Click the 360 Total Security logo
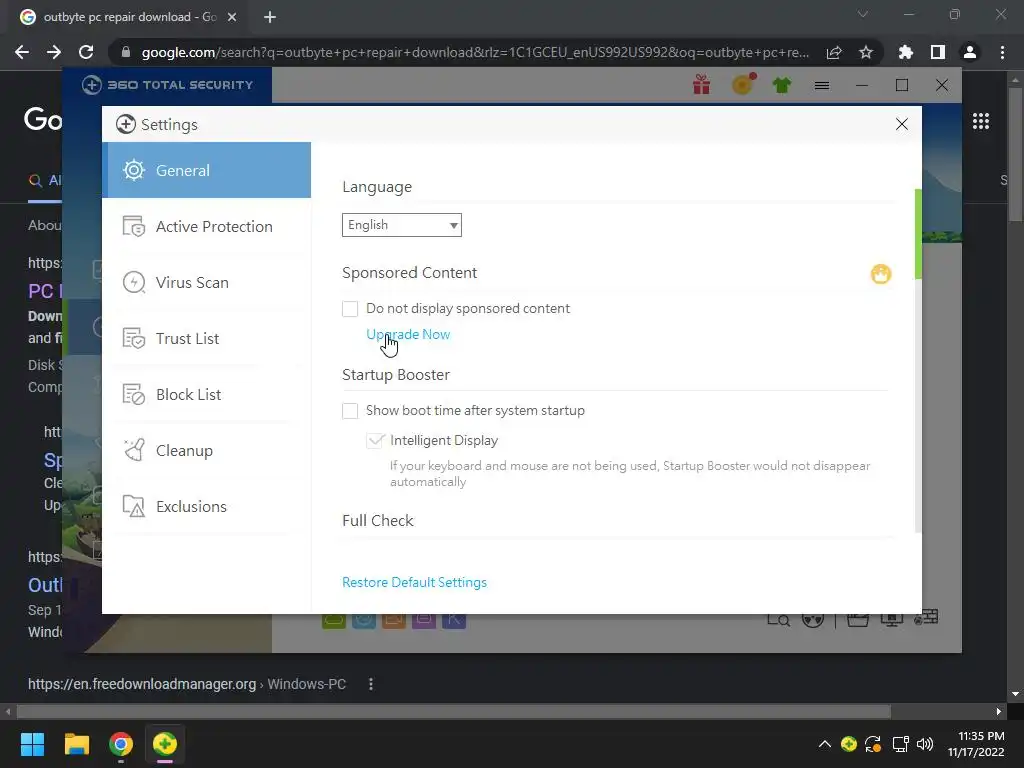This screenshot has height=768, width=1024. pos(167,85)
